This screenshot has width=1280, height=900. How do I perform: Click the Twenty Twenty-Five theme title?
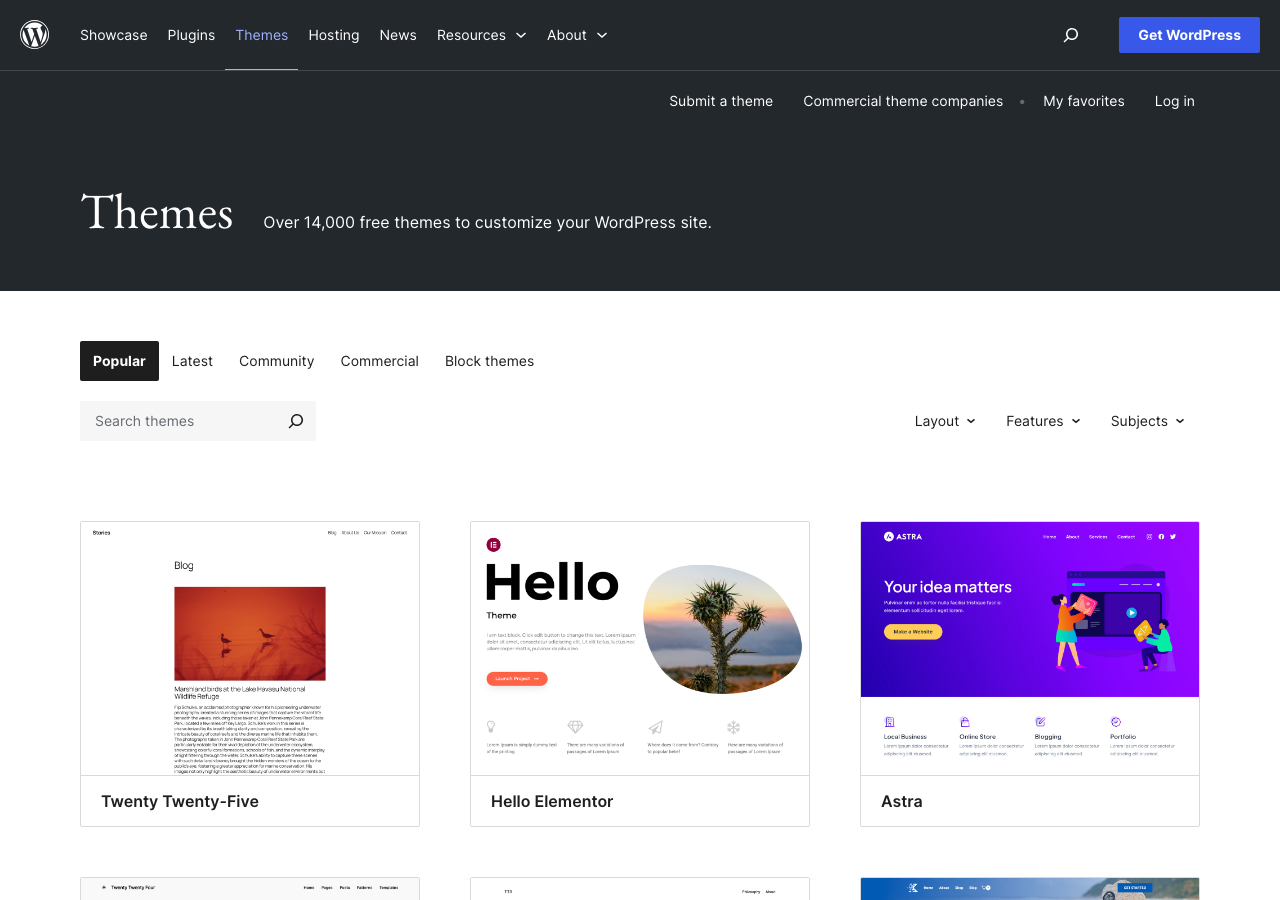(x=180, y=801)
